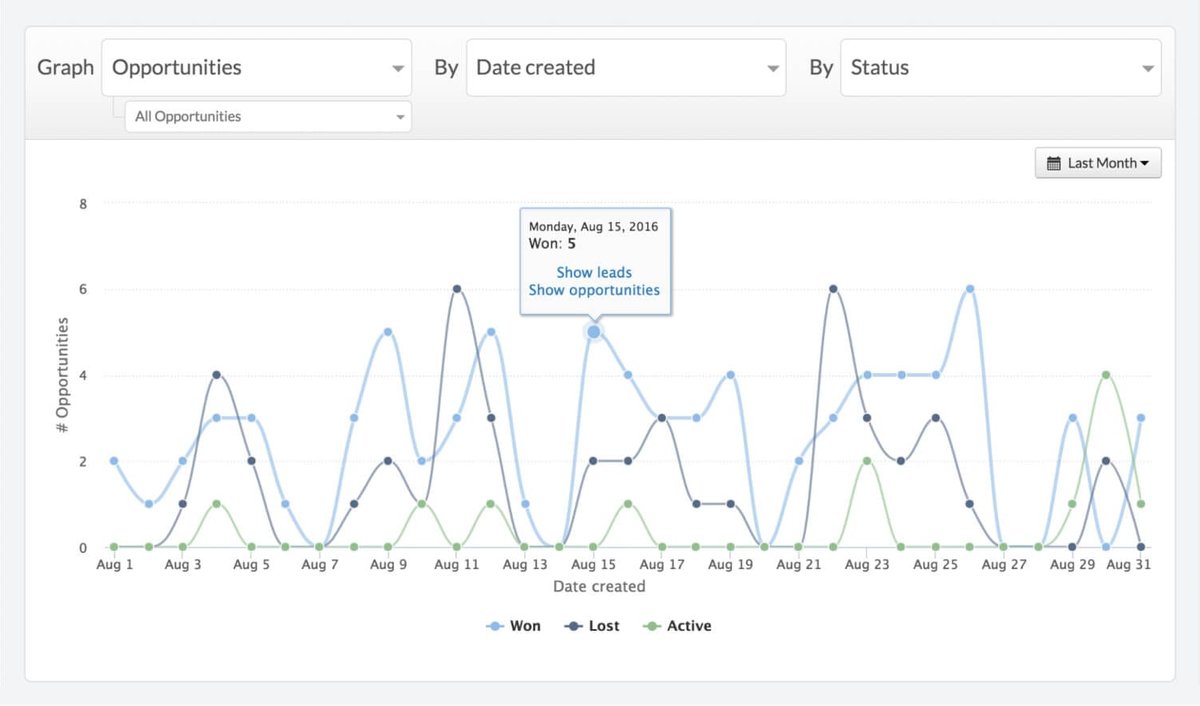Screen dimensions: 1200x706
Task: Toggle the Active series in the legend
Action: [677, 626]
